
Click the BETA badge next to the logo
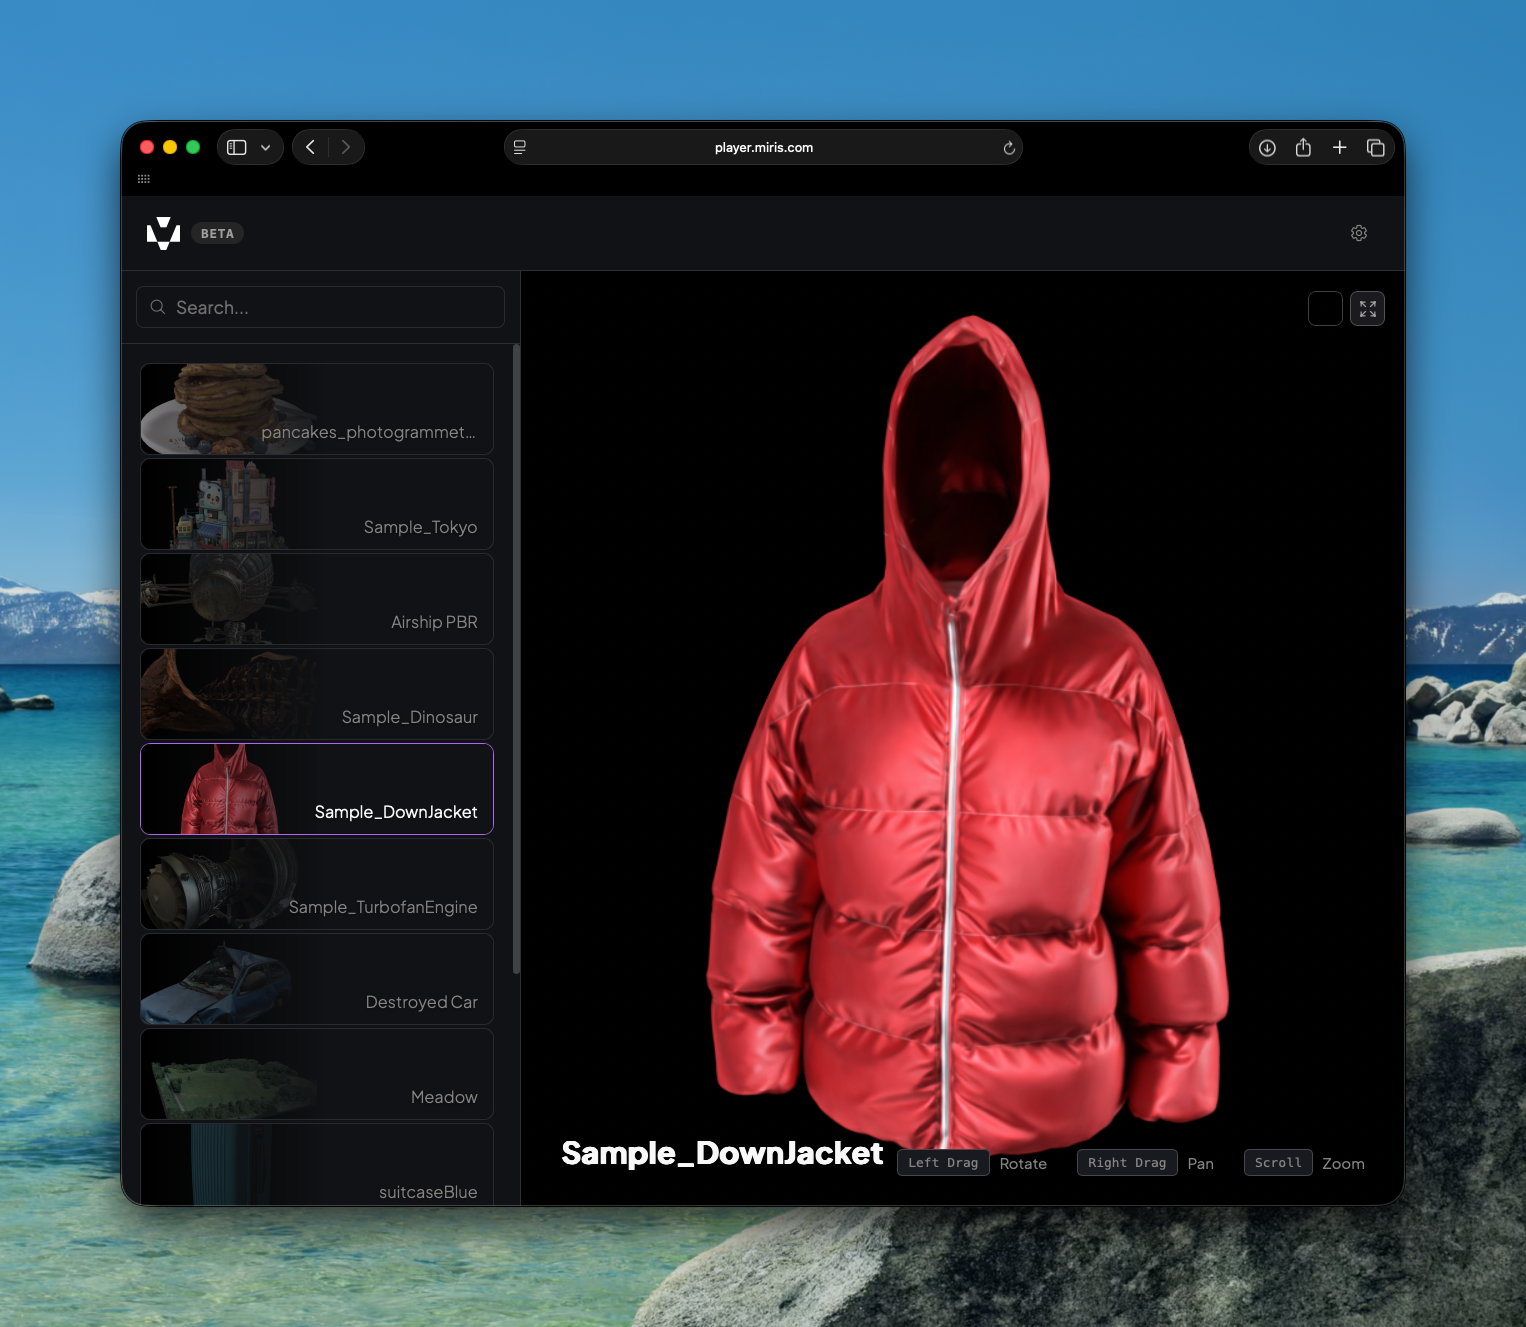pos(216,233)
